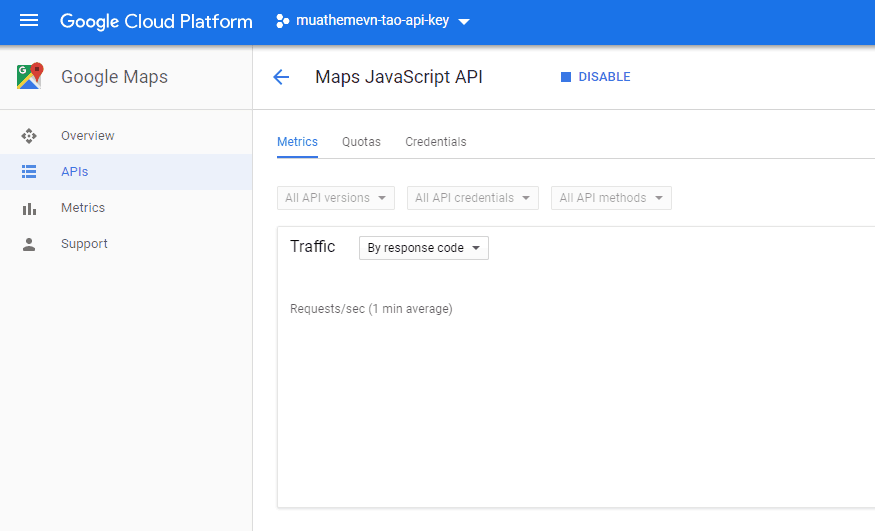Switch to the Credentials tab

tap(436, 142)
